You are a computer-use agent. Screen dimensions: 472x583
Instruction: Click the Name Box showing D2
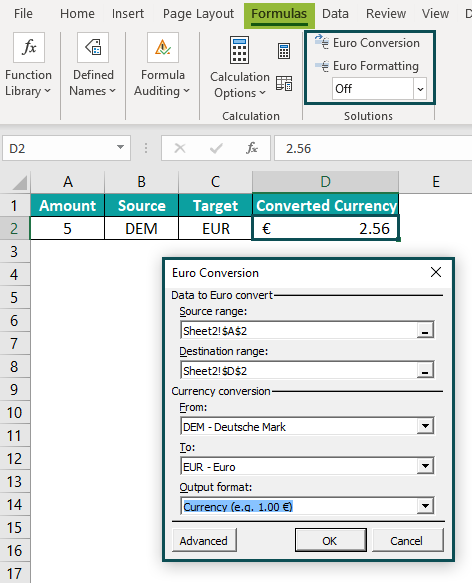click(x=60, y=148)
